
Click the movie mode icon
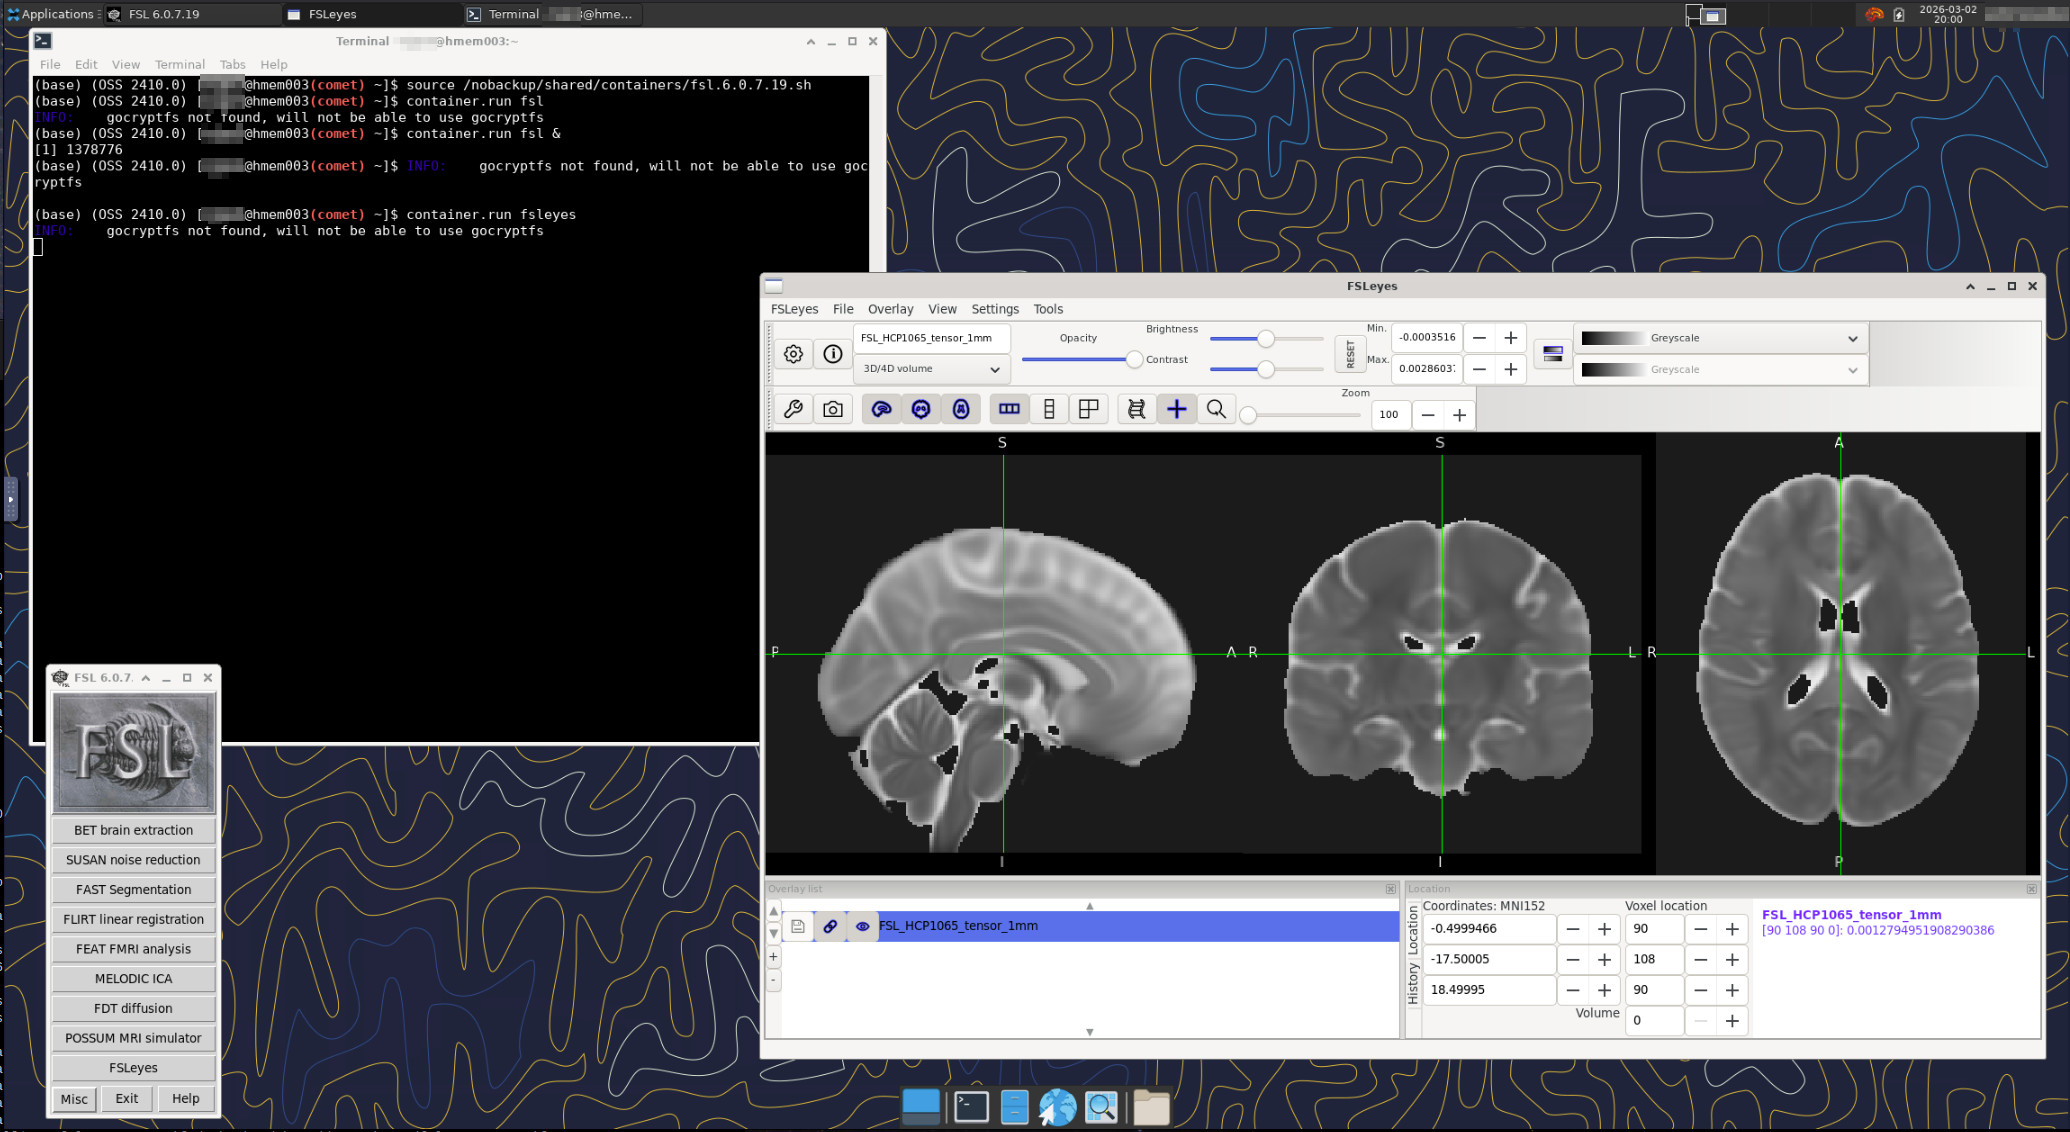click(1136, 409)
